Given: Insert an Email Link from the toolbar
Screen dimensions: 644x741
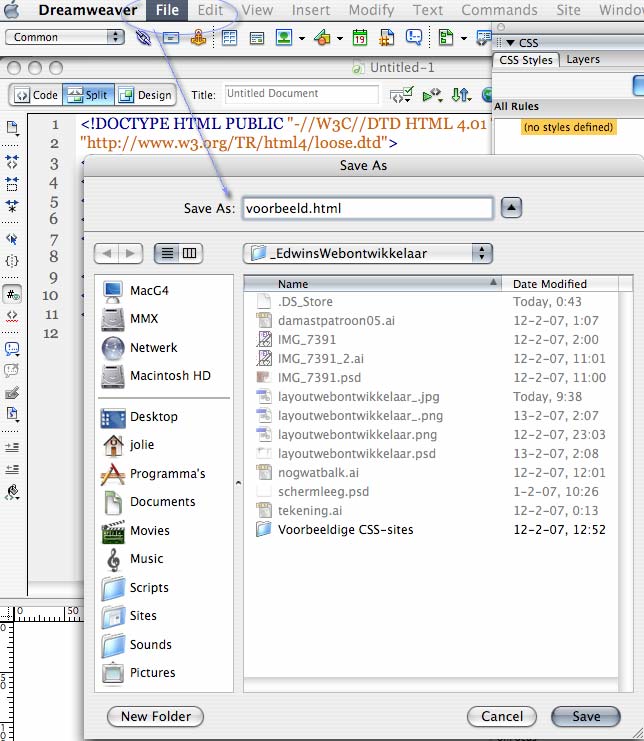Looking at the screenshot, I should pyautogui.click(x=171, y=37).
